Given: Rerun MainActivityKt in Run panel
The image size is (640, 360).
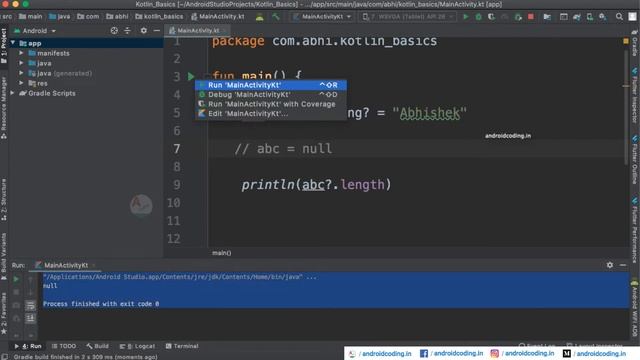Looking at the screenshot, I should (x=16, y=279).
